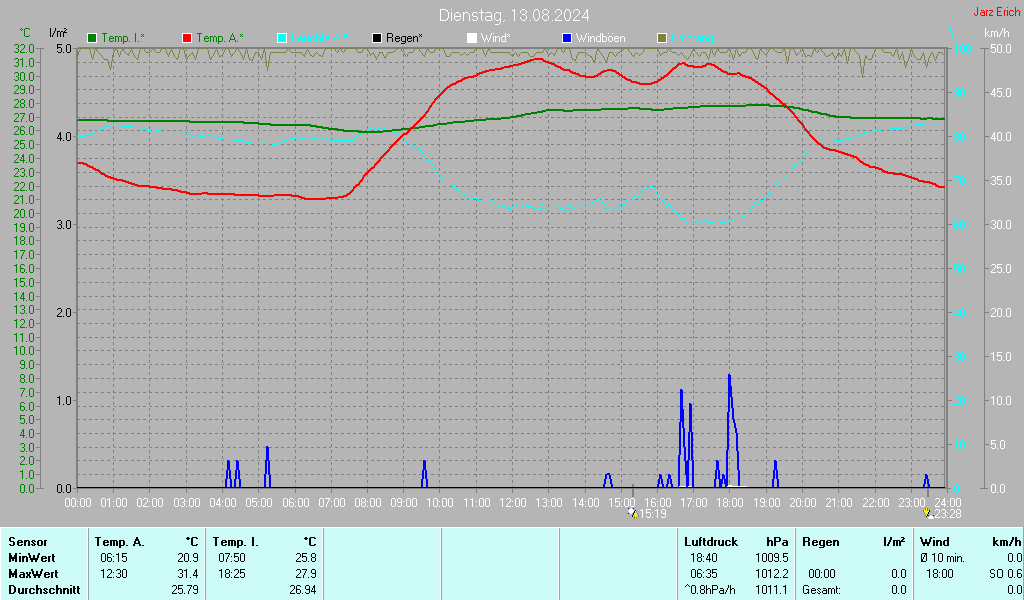Image resolution: width=1024 pixels, height=600 pixels.
Task: Click the '32.0' top temperature axis value
Action: click(x=24, y=49)
